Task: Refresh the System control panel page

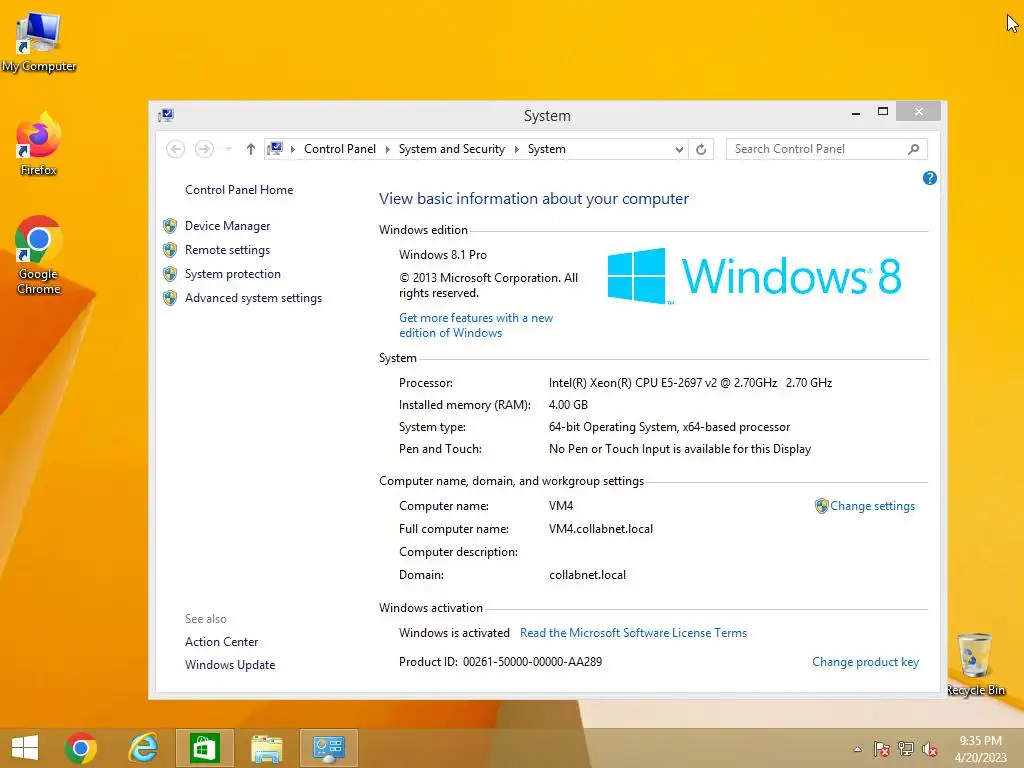Action: [701, 150]
